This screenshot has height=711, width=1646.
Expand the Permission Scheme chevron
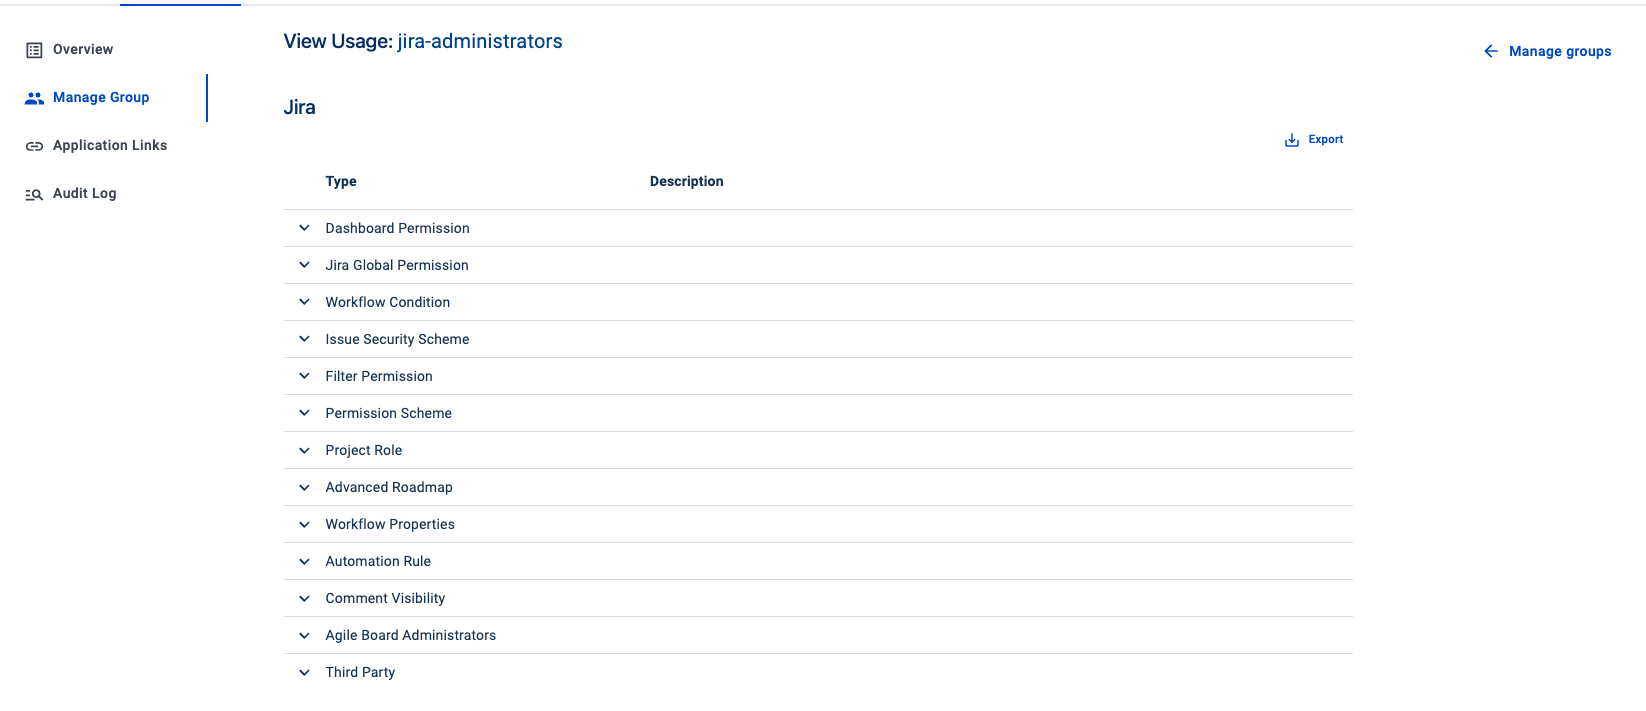[304, 413]
